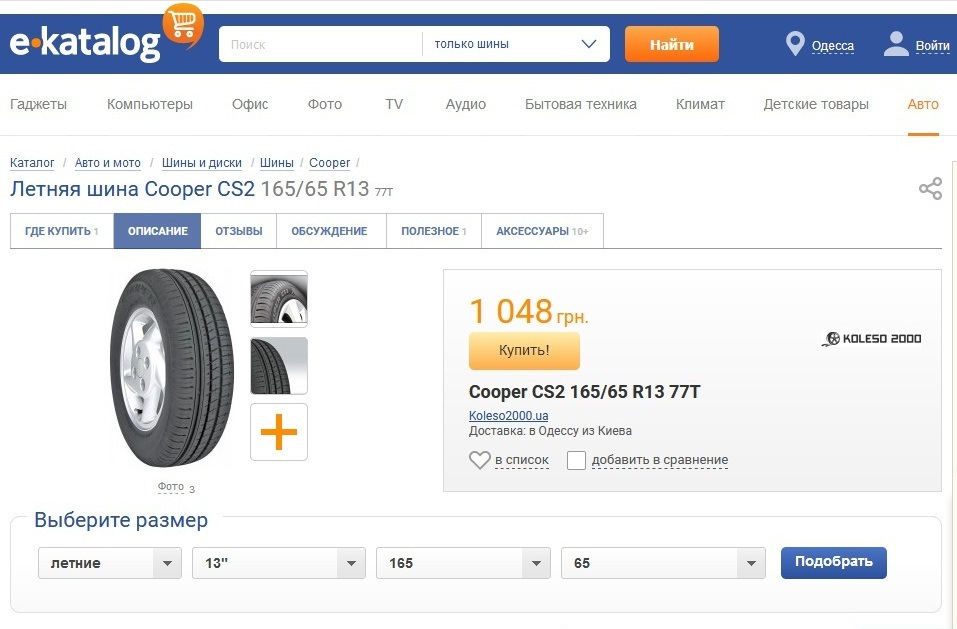Go to 'Шины' breadcrumb
Viewport: 957px width, 629px height.
click(x=276, y=163)
